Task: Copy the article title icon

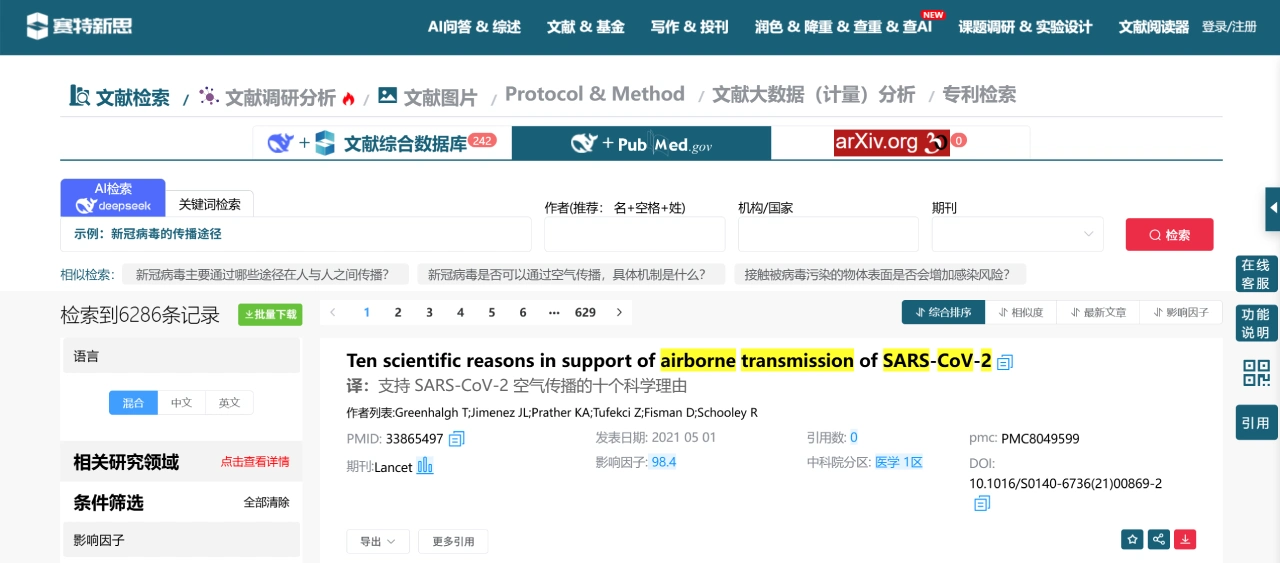Action: pos(1005,362)
